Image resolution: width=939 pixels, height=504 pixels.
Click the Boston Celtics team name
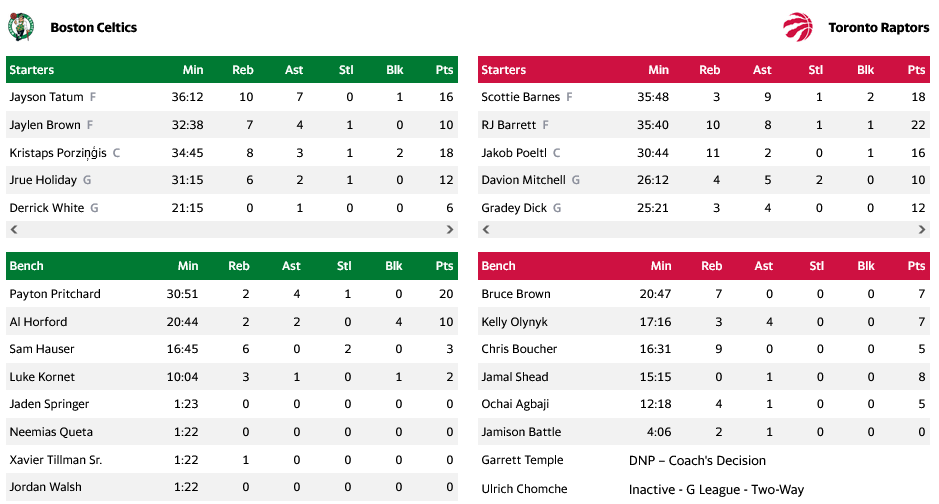(x=94, y=28)
